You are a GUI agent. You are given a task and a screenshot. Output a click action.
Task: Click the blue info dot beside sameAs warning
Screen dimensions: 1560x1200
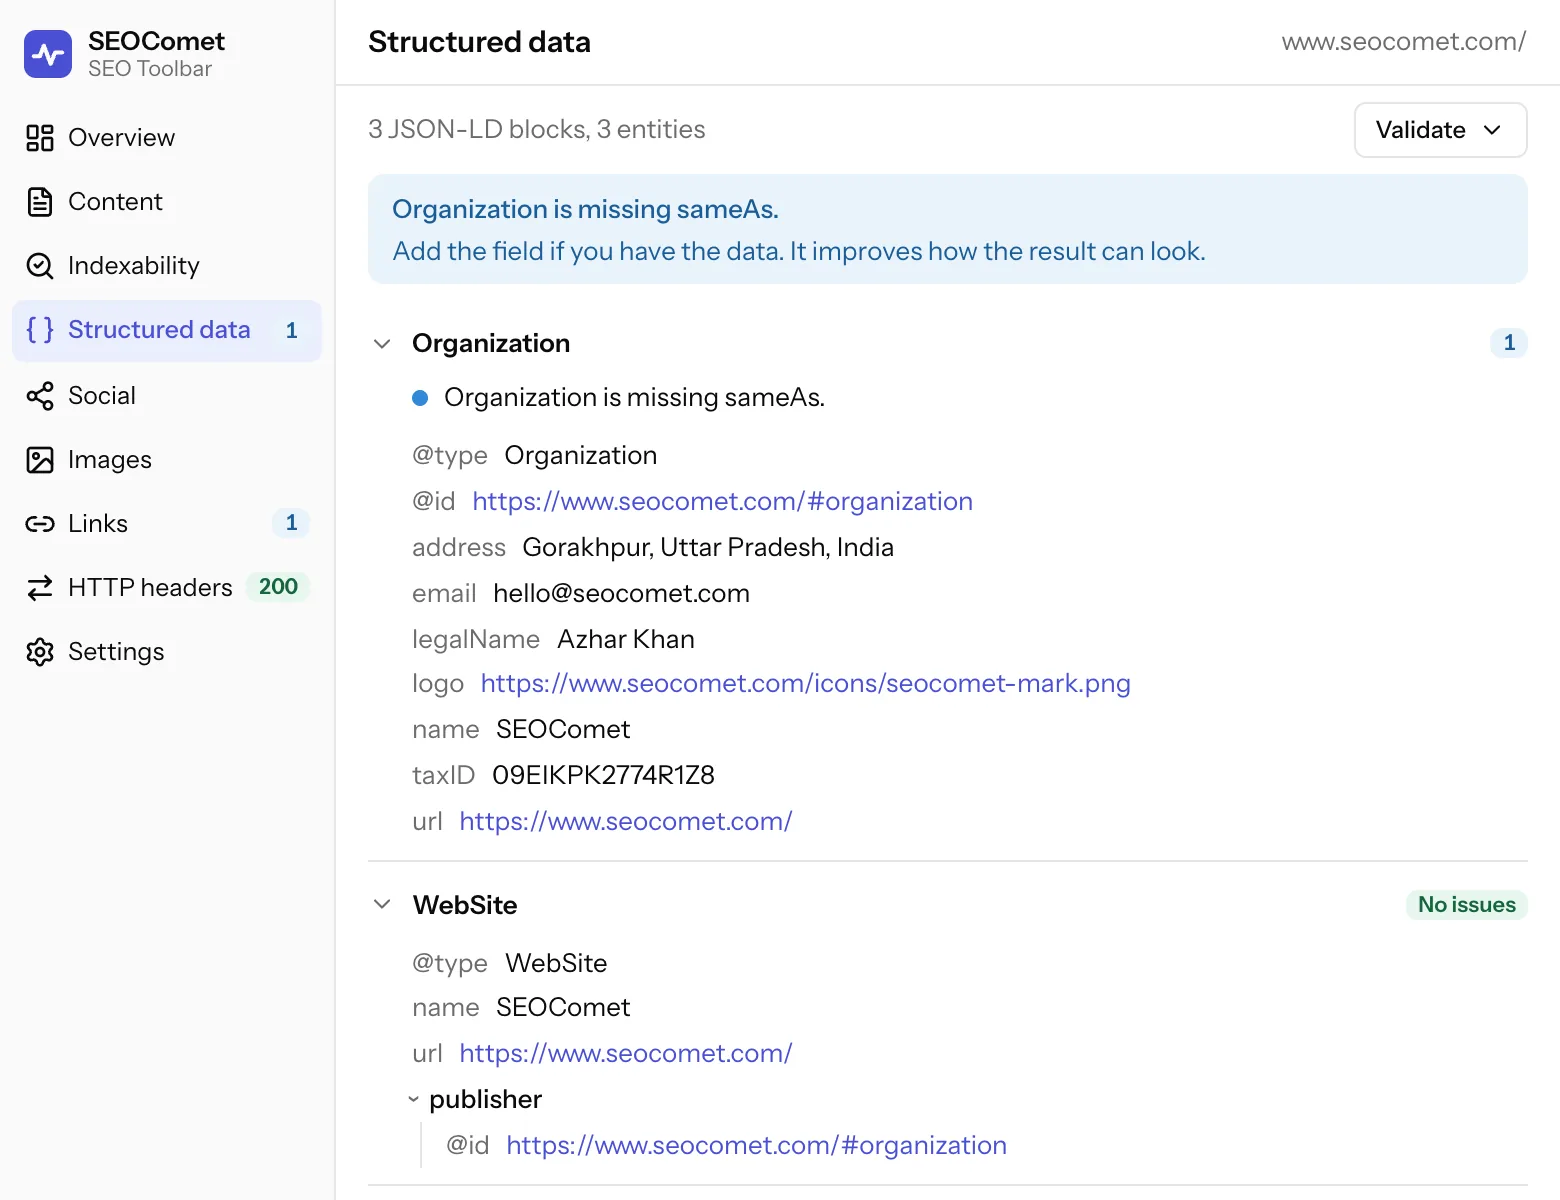click(x=420, y=398)
